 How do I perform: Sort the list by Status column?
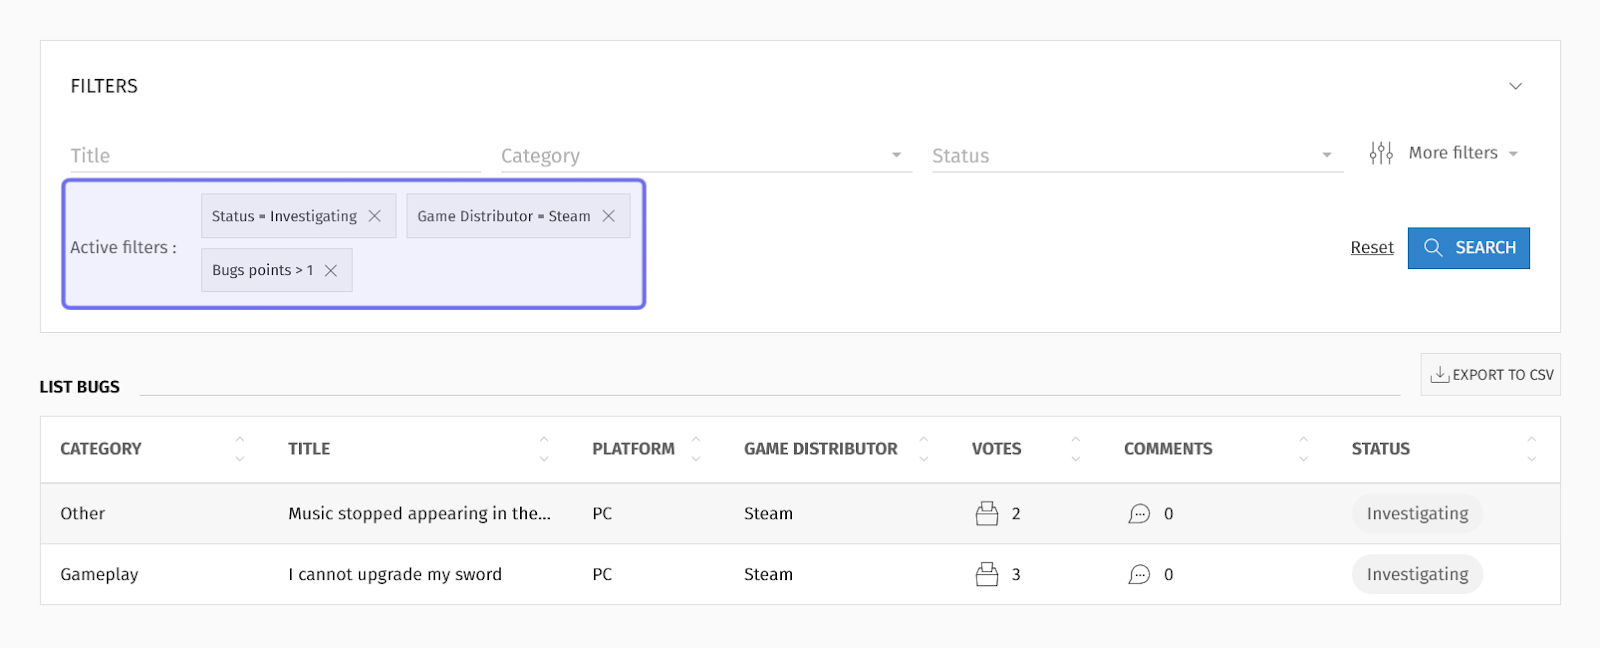click(1532, 449)
